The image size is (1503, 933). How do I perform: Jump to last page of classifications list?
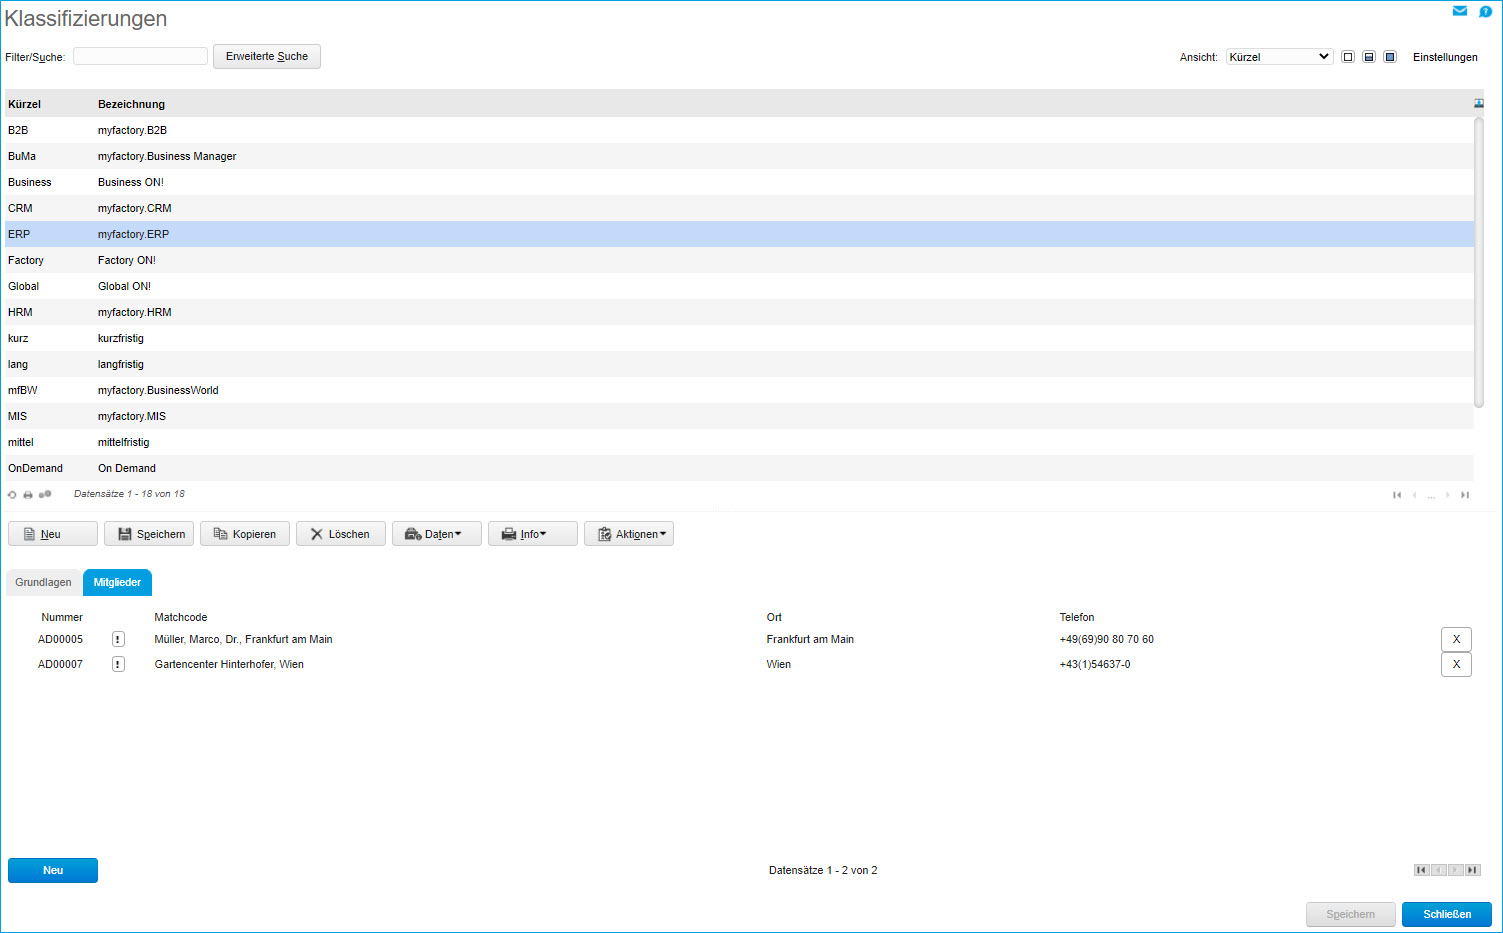point(1465,495)
